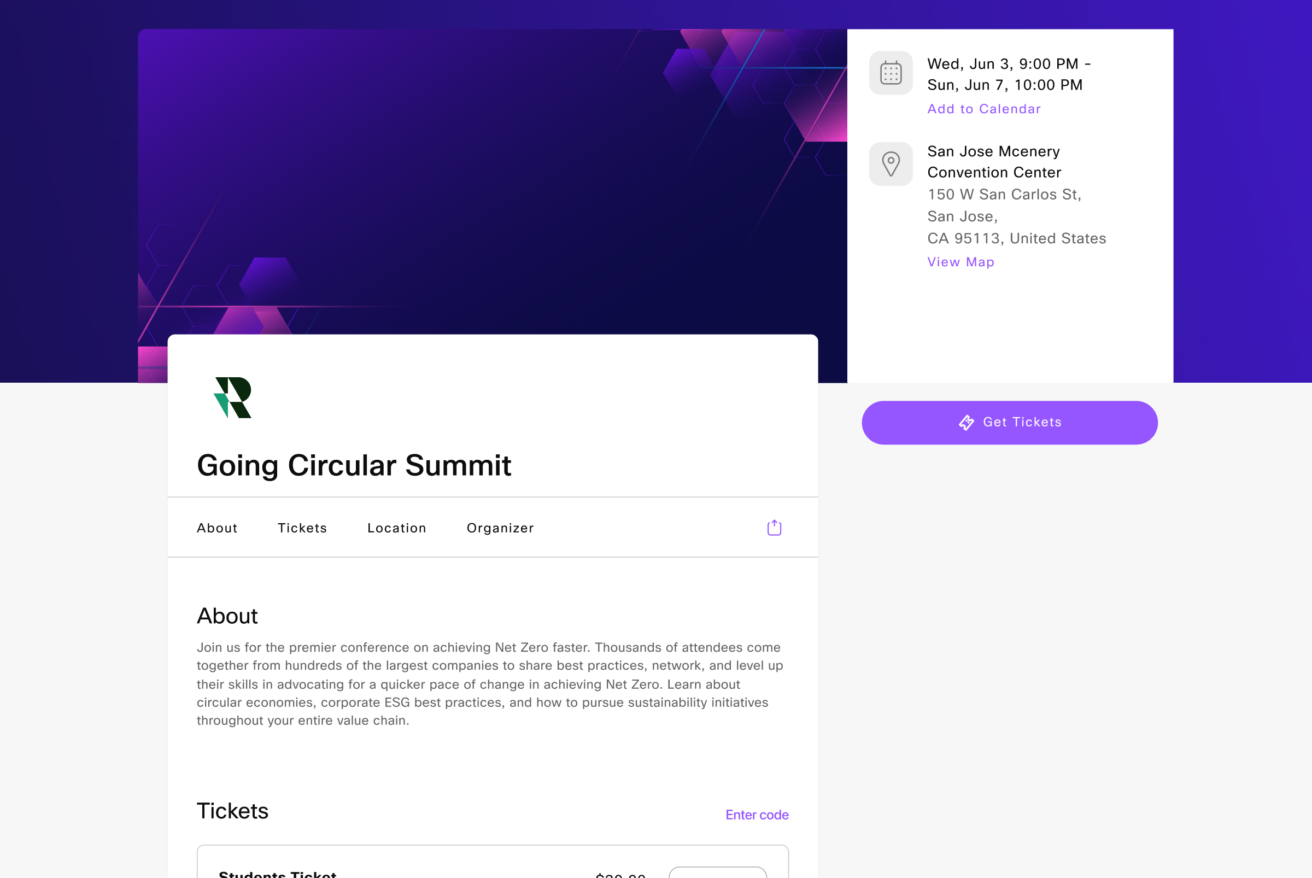
Task: Click the ticket icon inside Get Tickets button
Action: coord(966,423)
